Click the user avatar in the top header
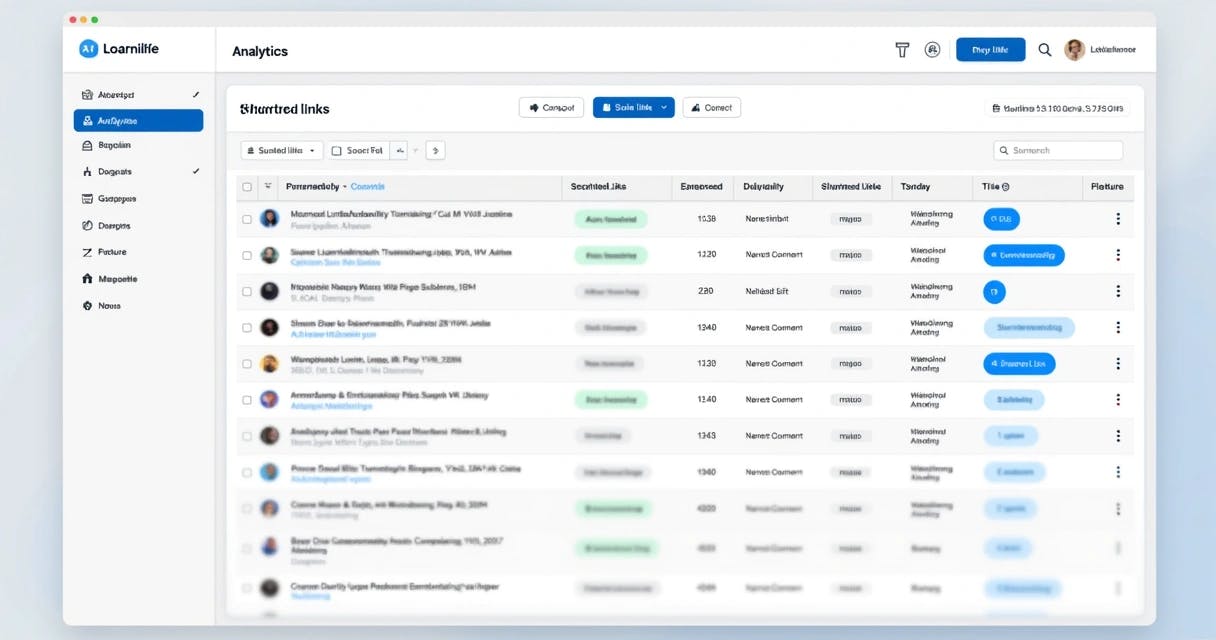This screenshot has width=1216, height=640. 1075,50
